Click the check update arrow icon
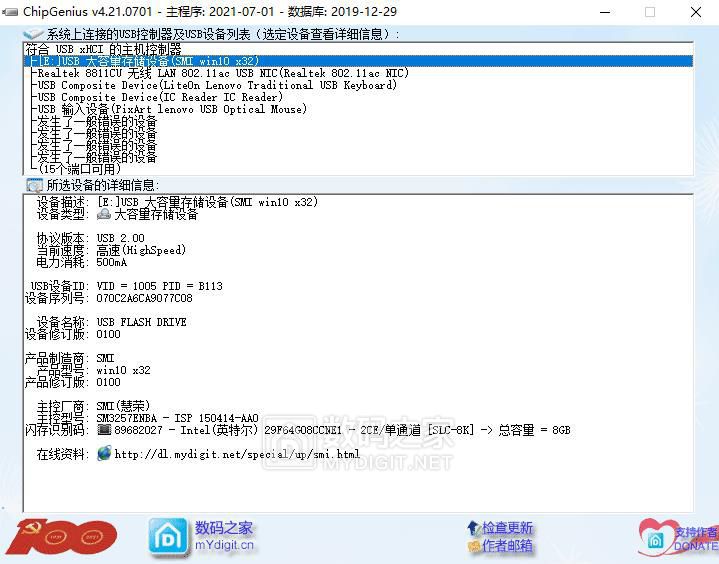This screenshot has width=719, height=564. (473, 528)
